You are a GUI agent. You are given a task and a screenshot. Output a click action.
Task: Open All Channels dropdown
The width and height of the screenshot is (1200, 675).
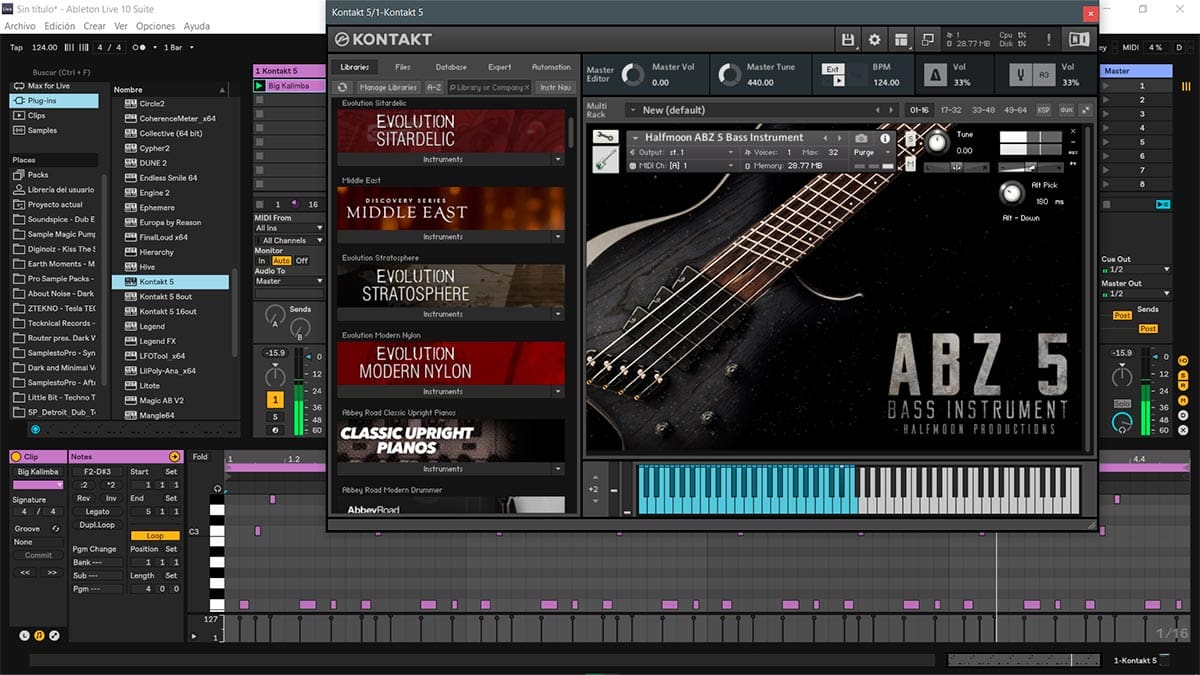tap(290, 240)
